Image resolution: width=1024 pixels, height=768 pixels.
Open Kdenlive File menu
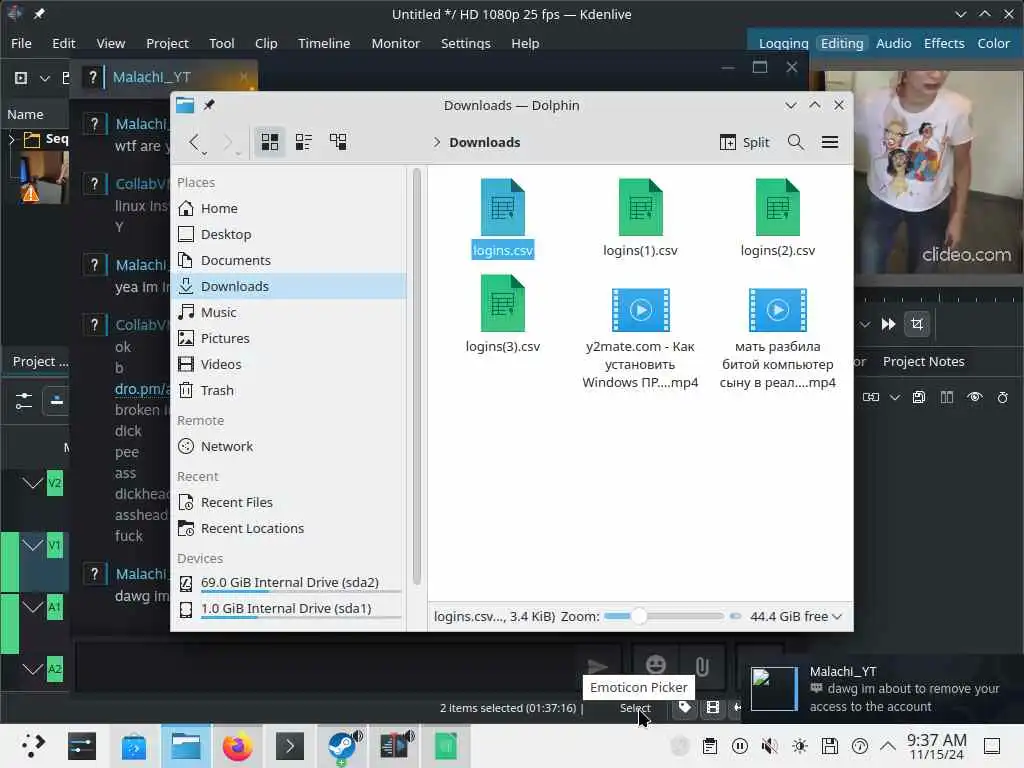[x=21, y=43]
